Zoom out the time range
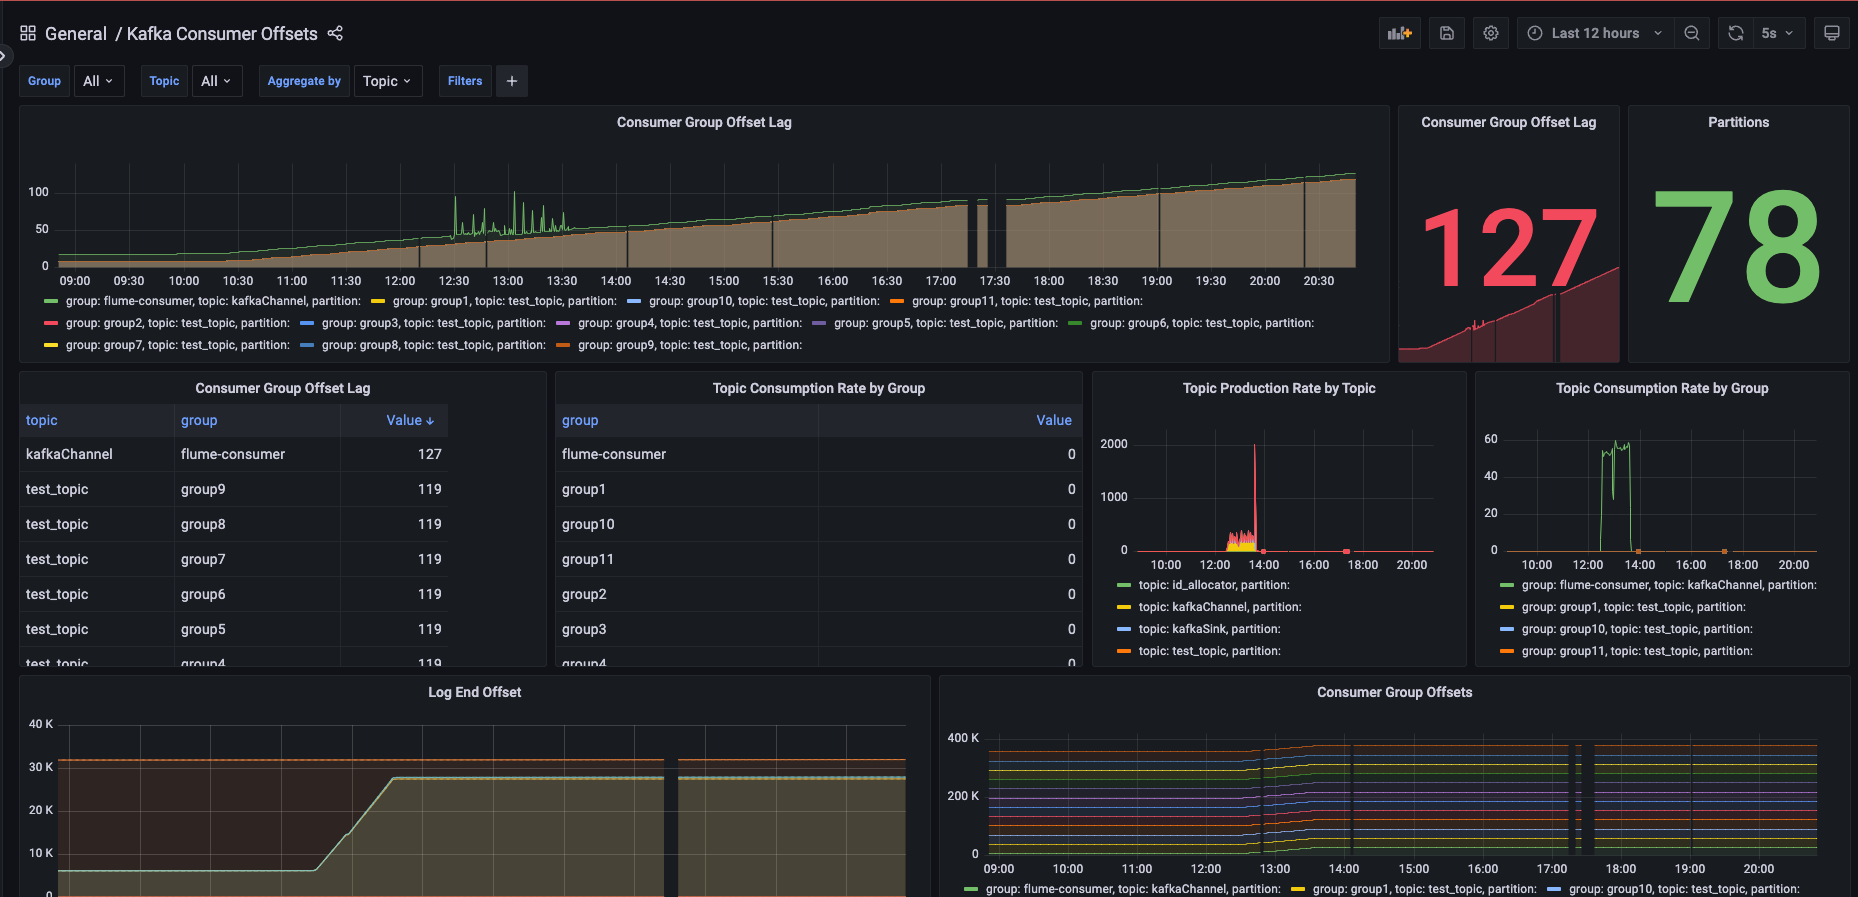The height and width of the screenshot is (897, 1858). click(1691, 33)
